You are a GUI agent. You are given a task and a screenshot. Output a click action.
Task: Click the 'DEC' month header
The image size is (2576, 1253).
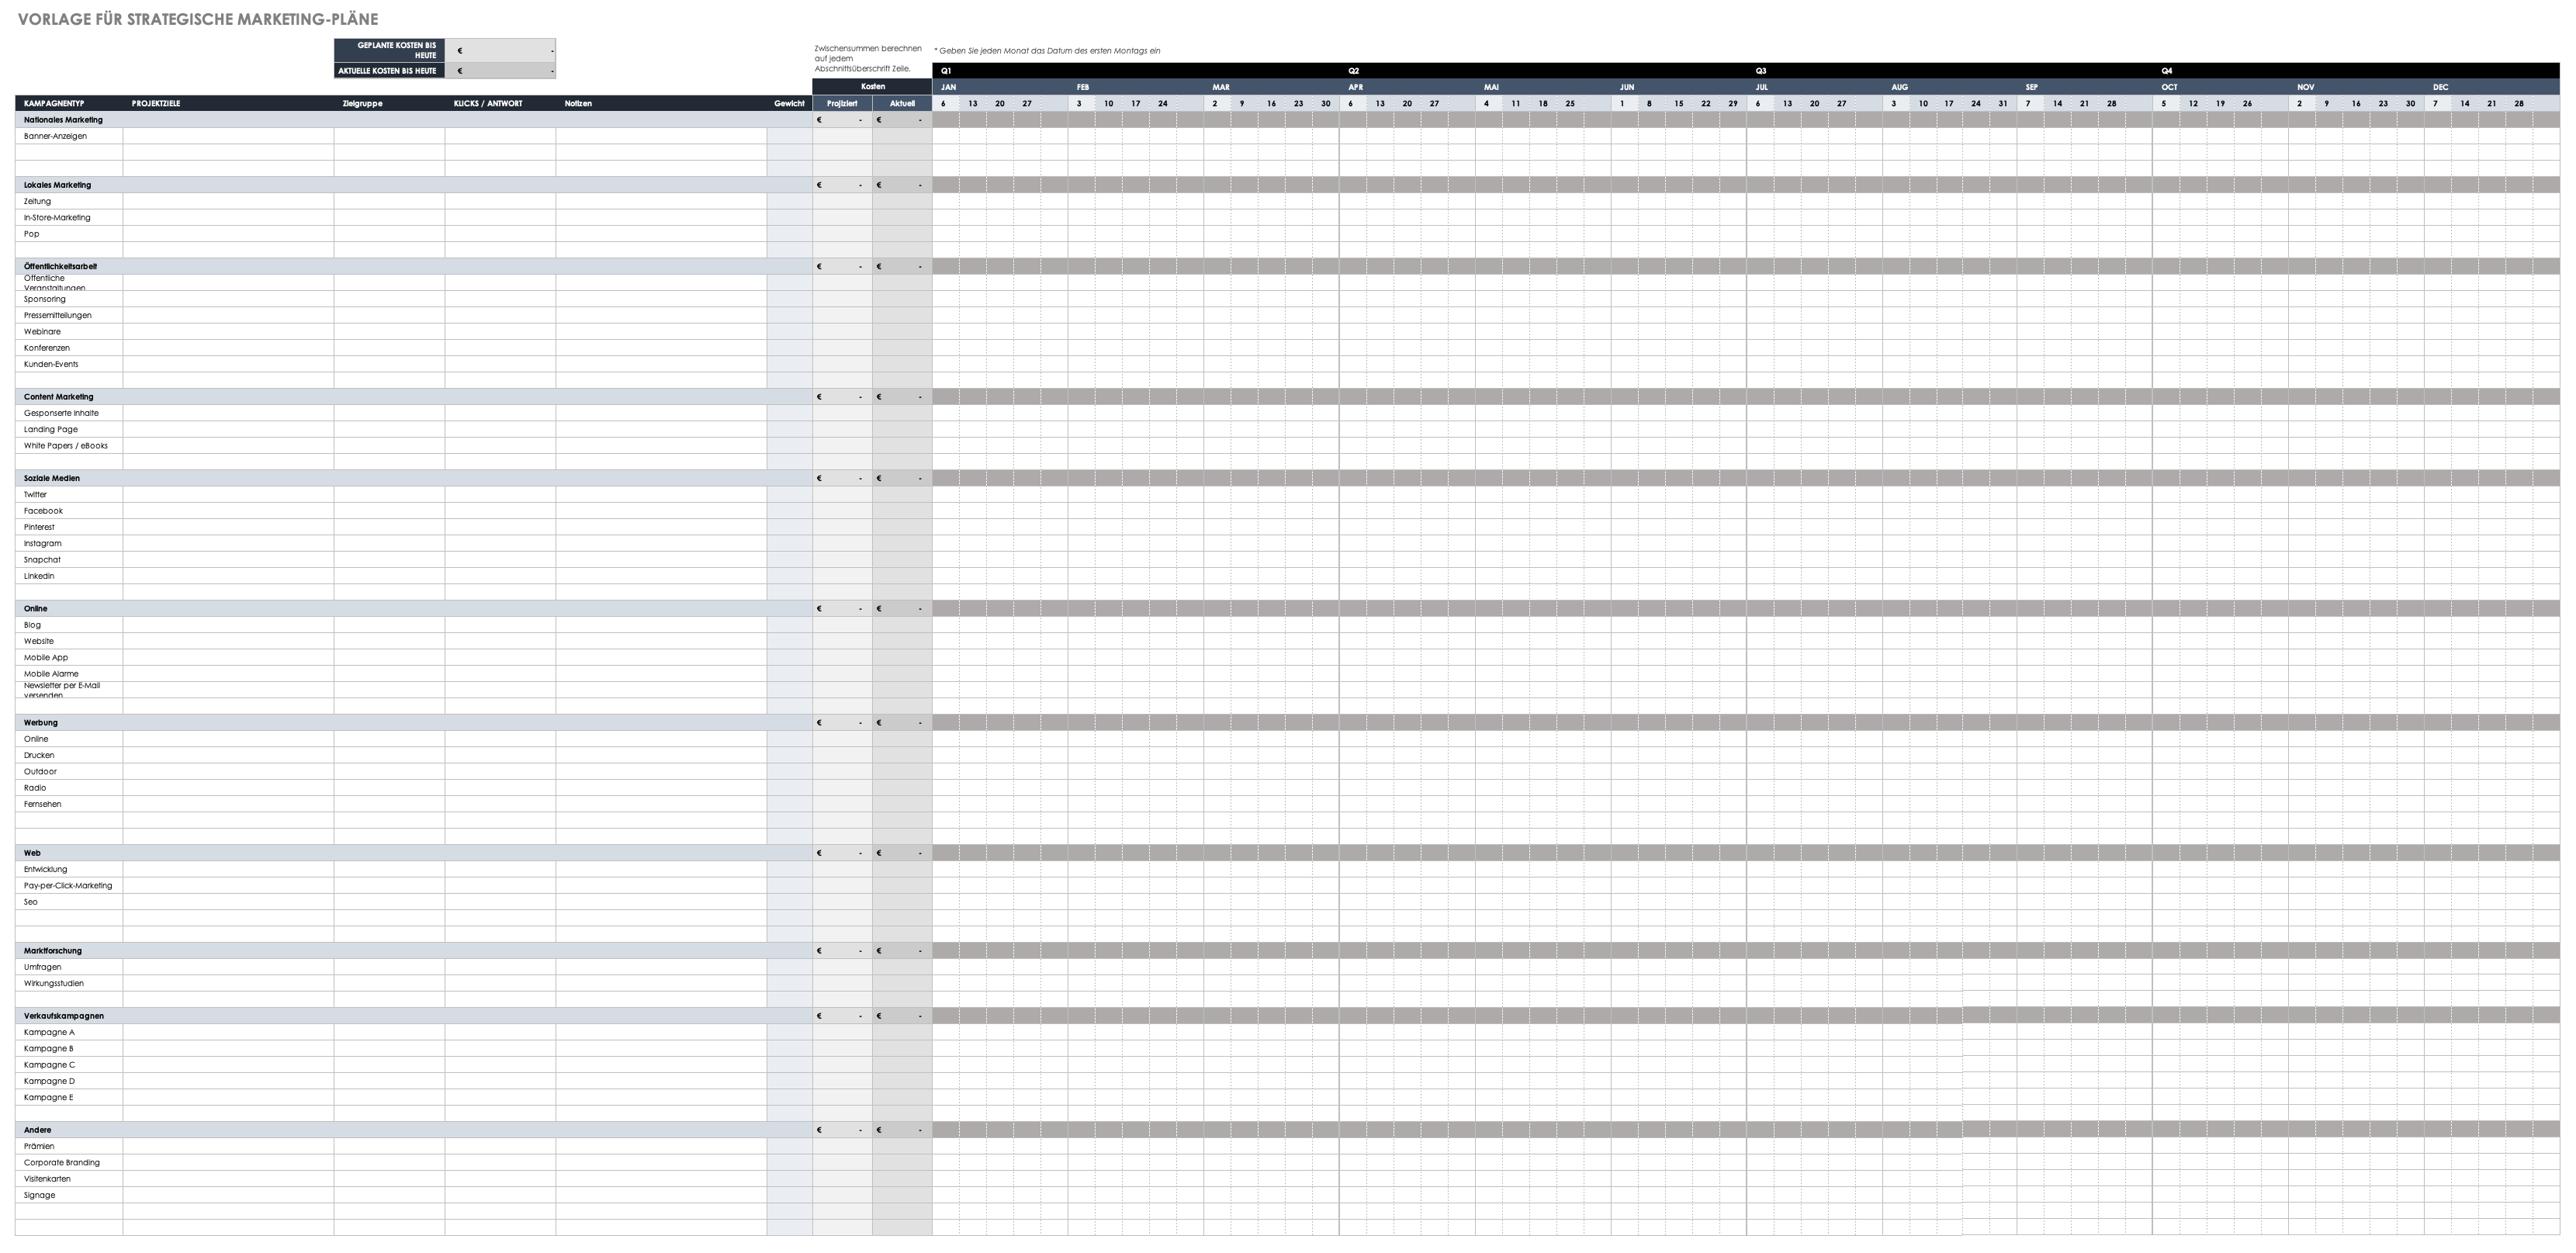2492,87
